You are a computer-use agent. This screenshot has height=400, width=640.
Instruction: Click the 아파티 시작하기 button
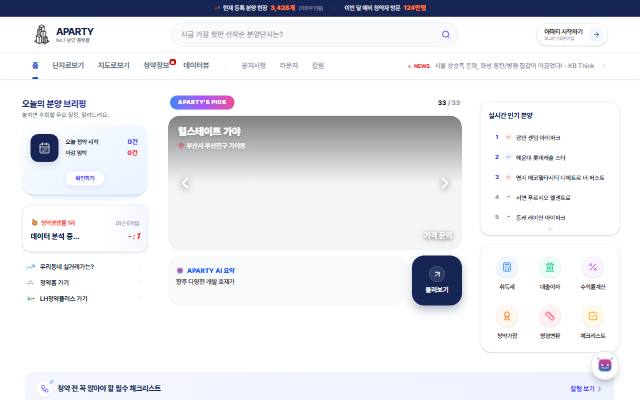point(572,35)
